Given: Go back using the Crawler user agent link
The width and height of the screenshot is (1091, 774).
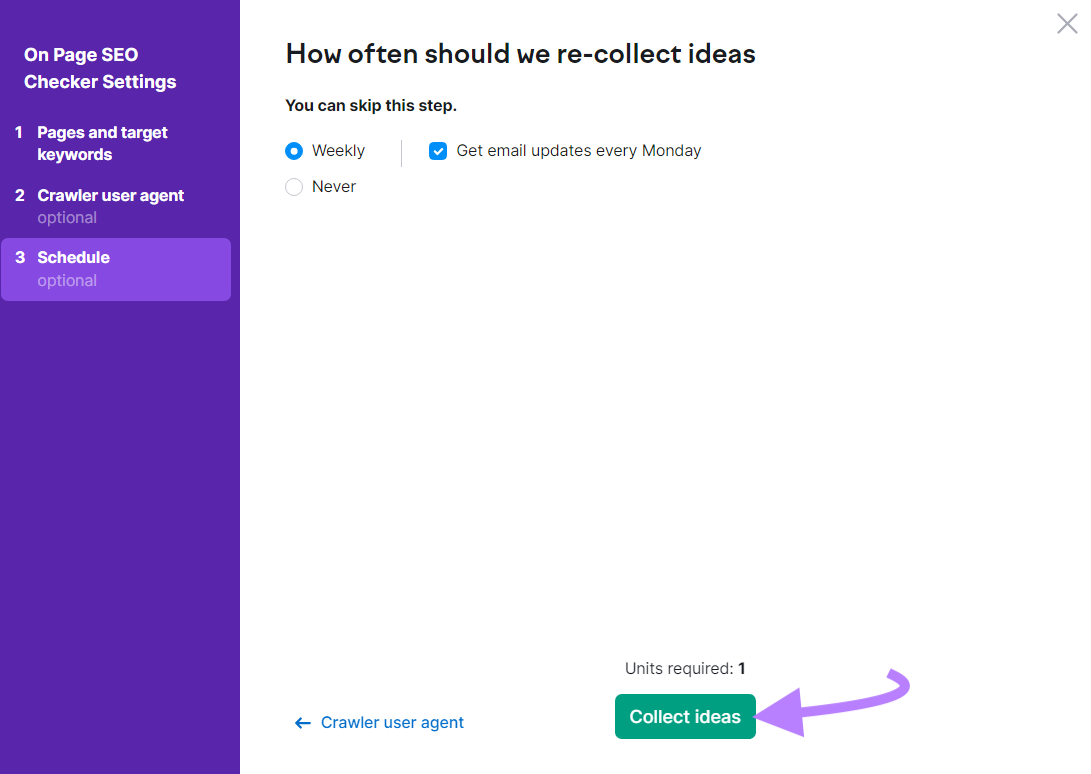Looking at the screenshot, I should click(x=392, y=722).
